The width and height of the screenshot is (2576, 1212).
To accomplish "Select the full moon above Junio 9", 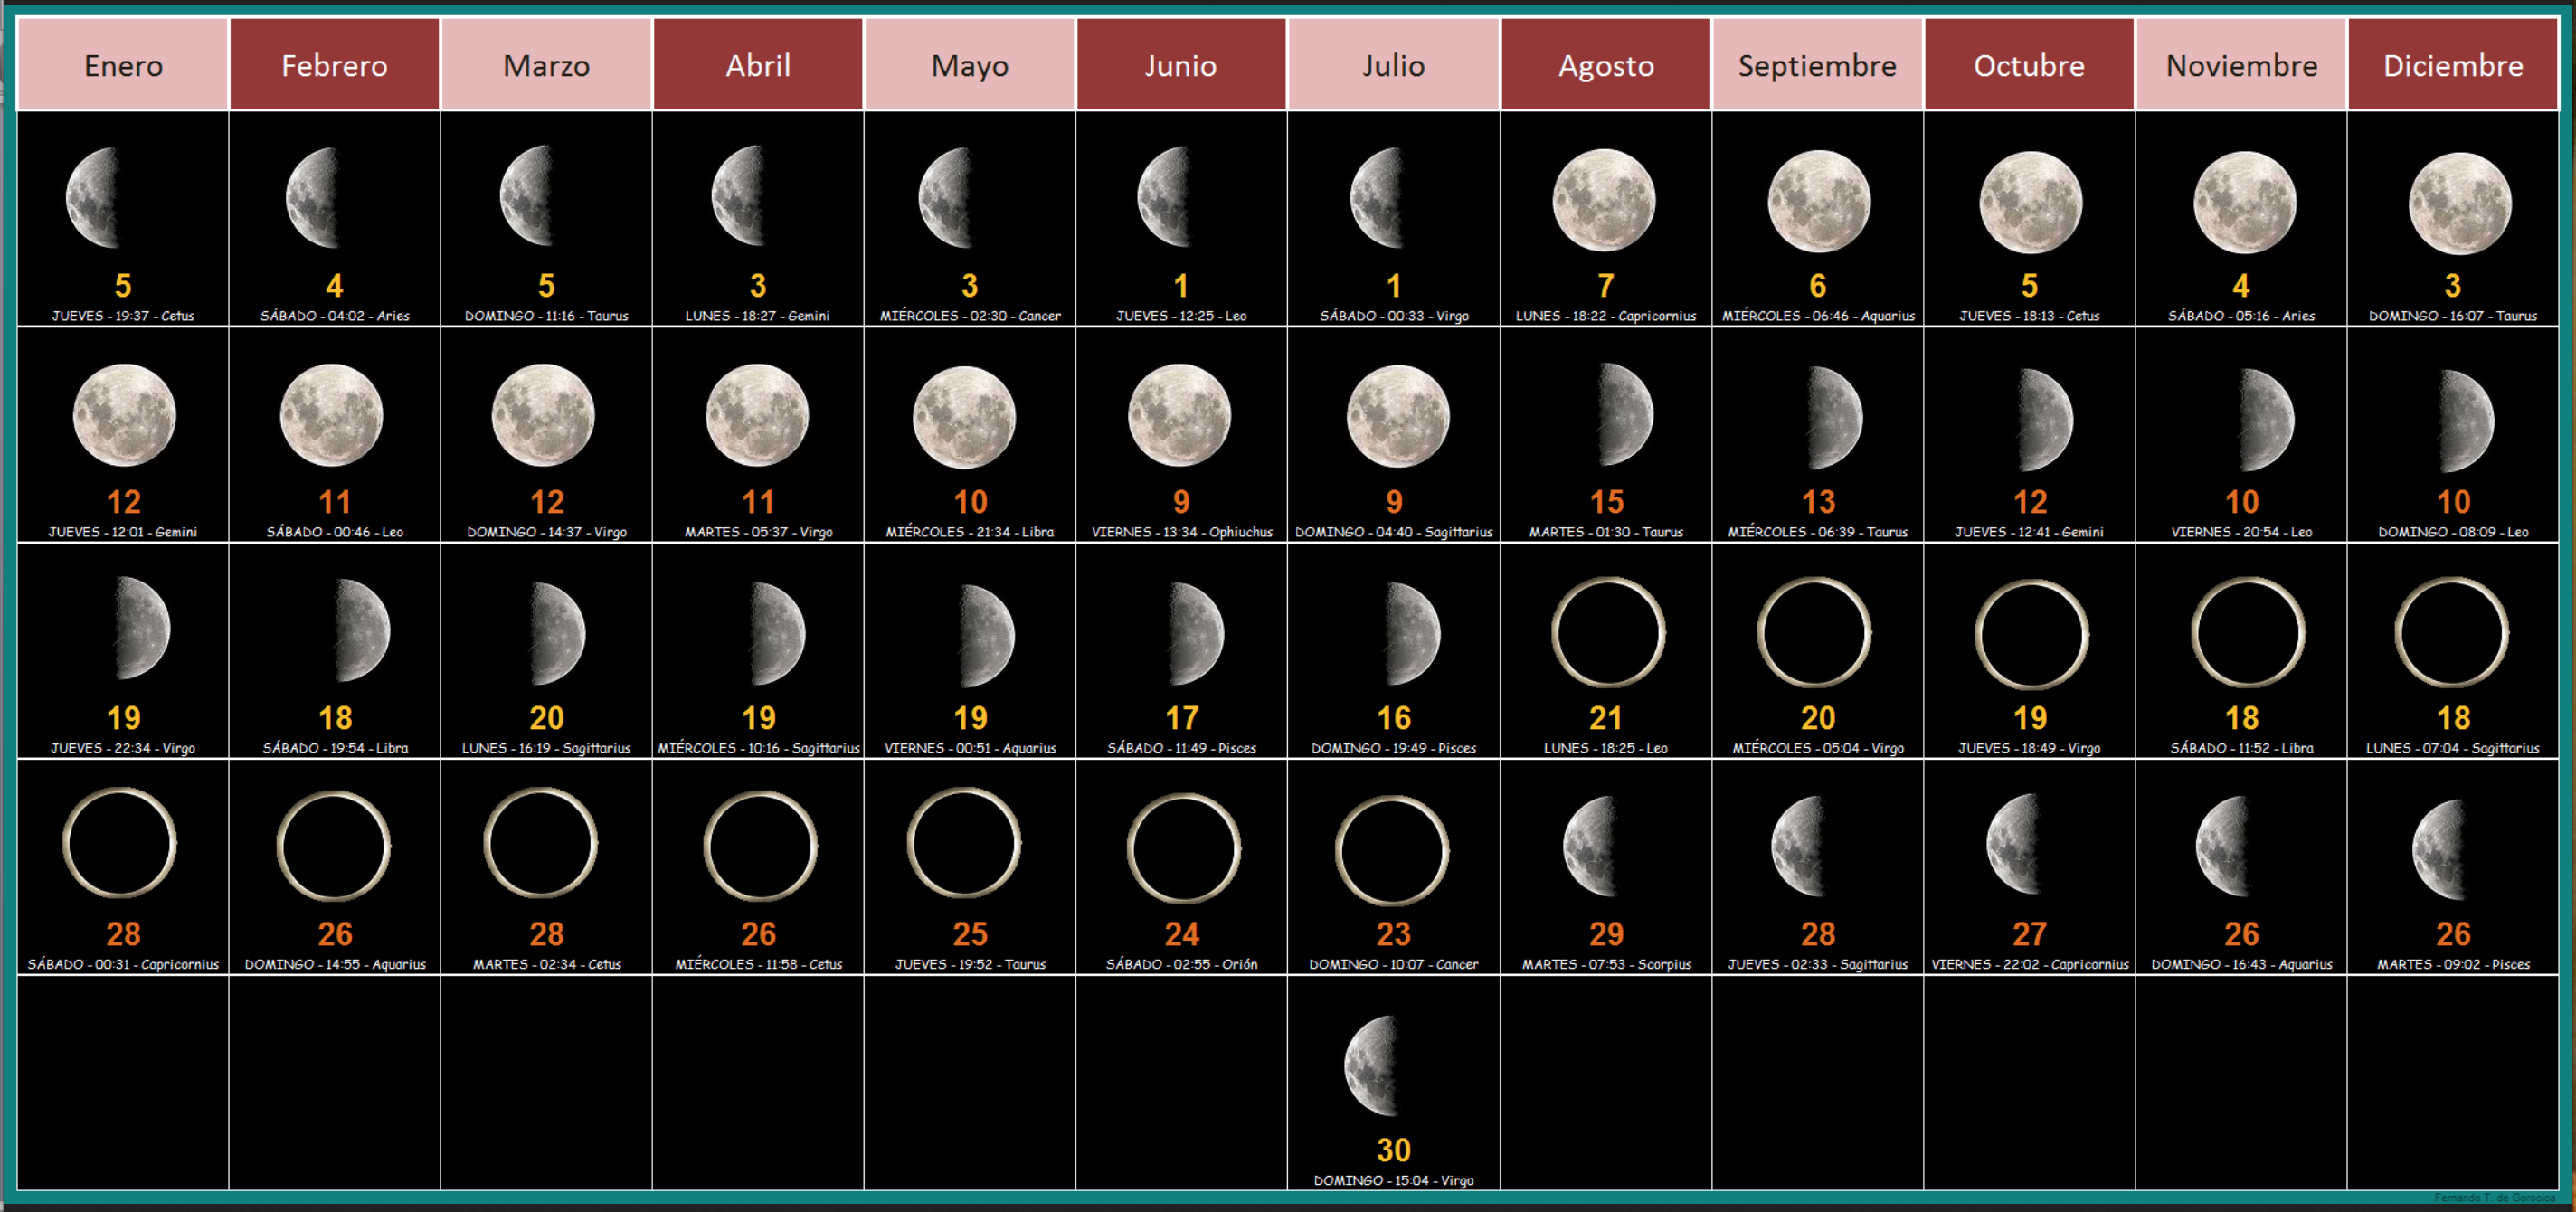I will coord(1179,415).
